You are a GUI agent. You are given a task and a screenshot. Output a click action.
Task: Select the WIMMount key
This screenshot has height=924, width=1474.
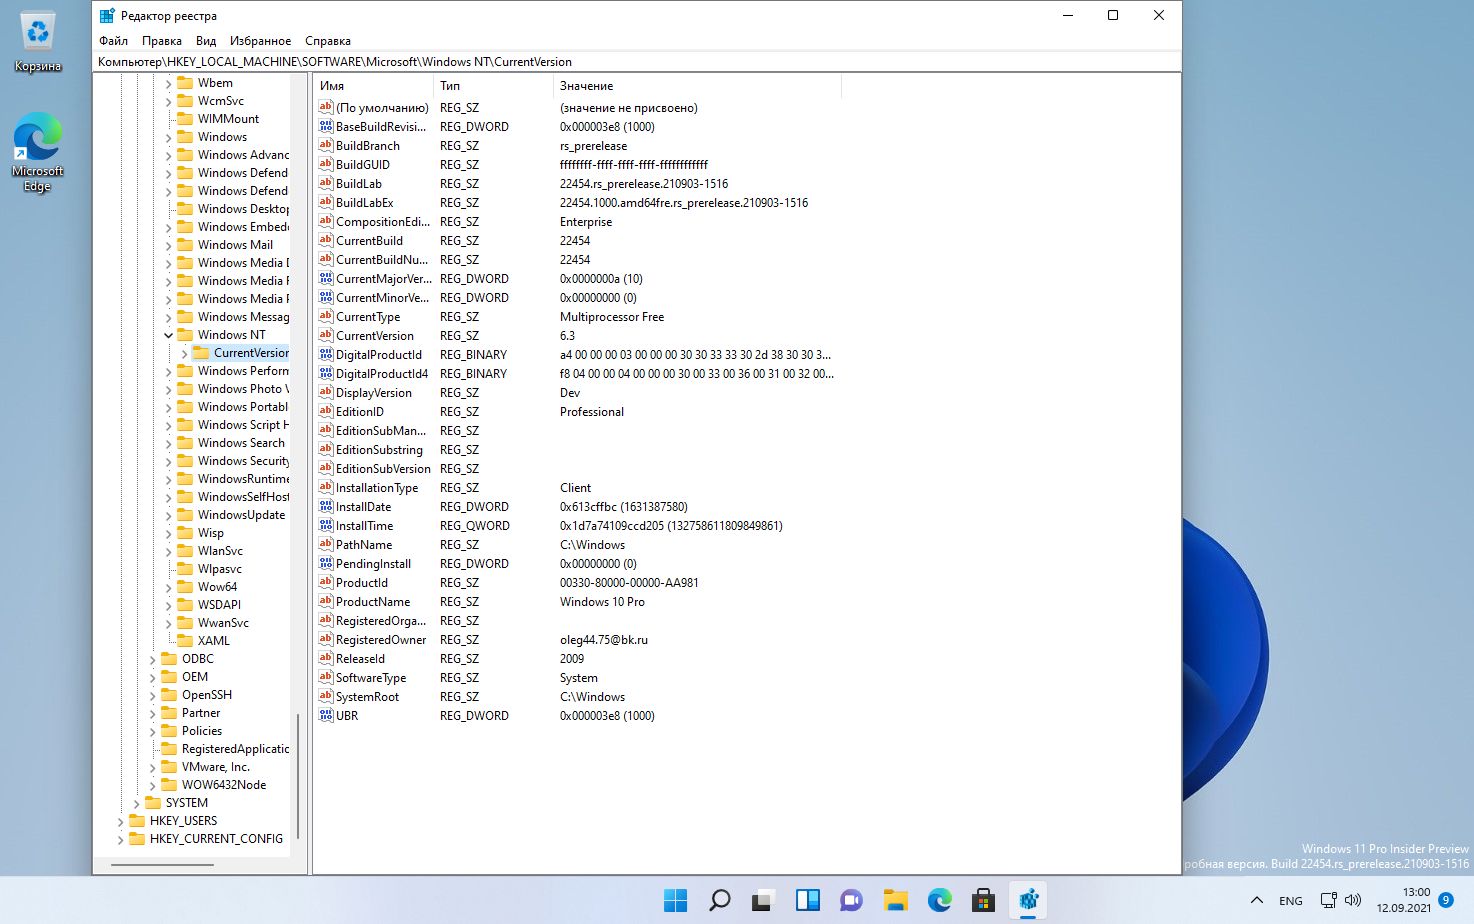[x=228, y=119]
